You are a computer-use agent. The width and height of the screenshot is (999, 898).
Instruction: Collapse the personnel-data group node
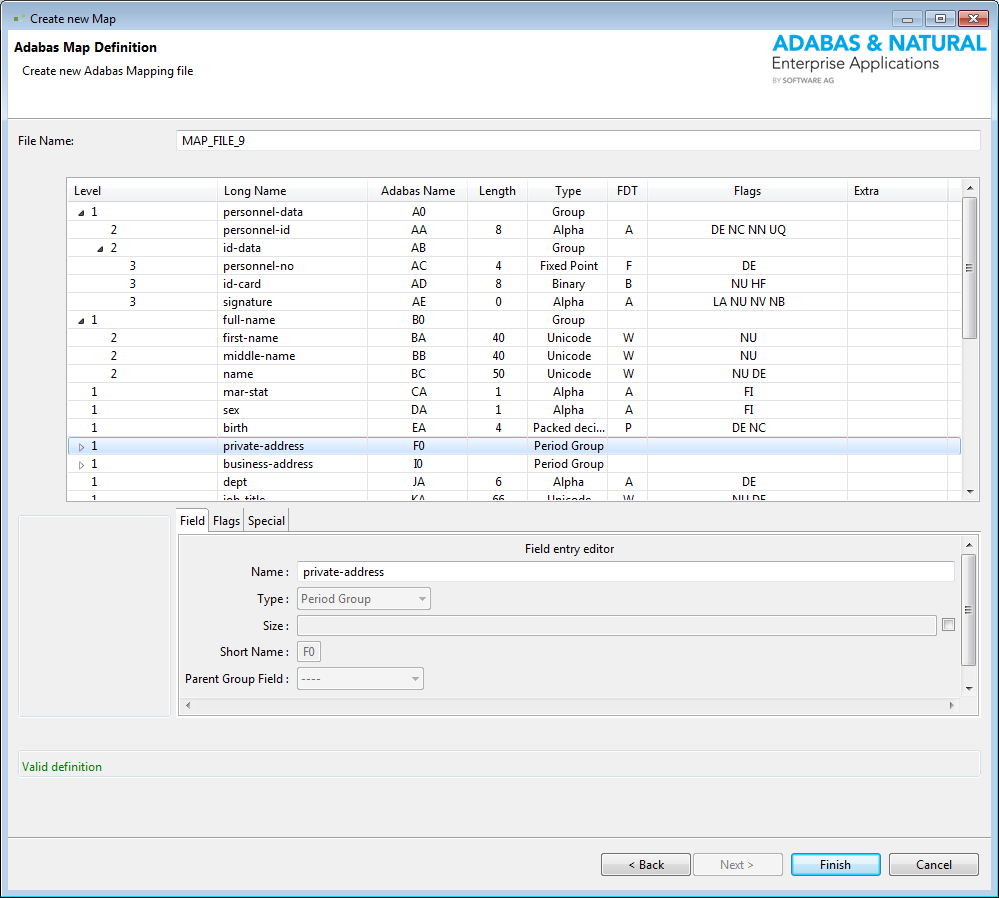[81, 211]
